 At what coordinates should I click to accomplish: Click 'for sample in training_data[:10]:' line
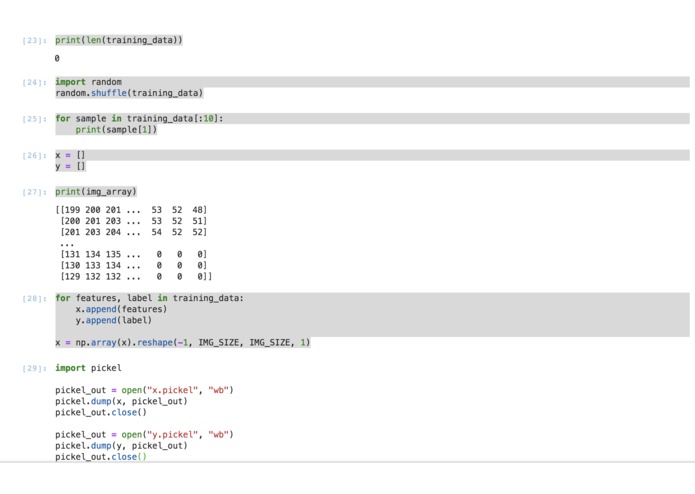tap(139, 119)
